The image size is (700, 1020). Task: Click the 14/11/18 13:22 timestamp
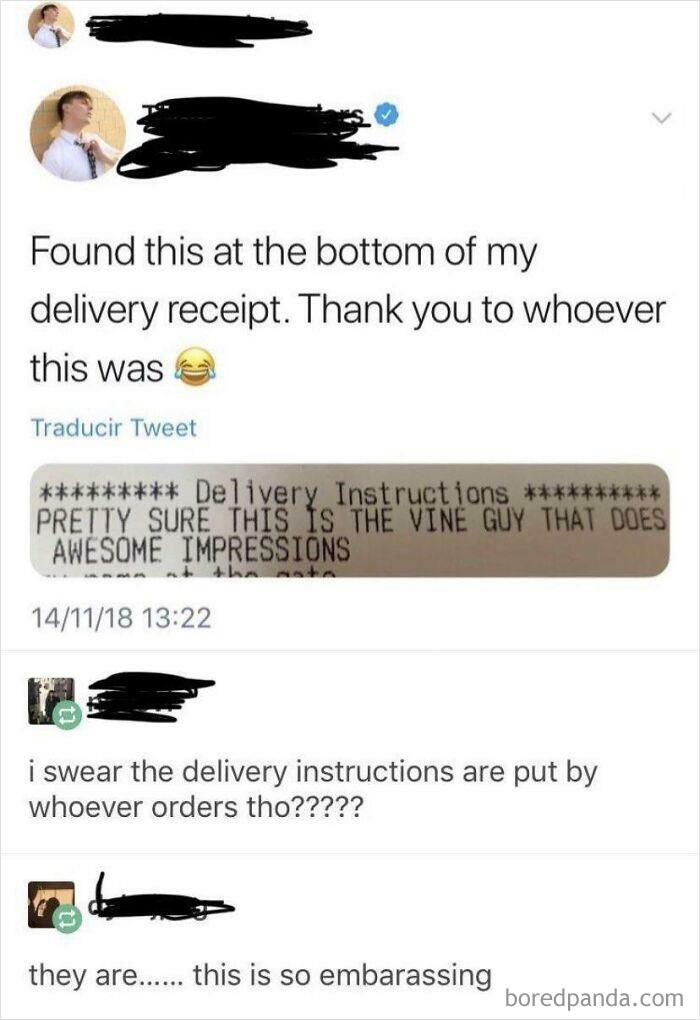(x=121, y=617)
